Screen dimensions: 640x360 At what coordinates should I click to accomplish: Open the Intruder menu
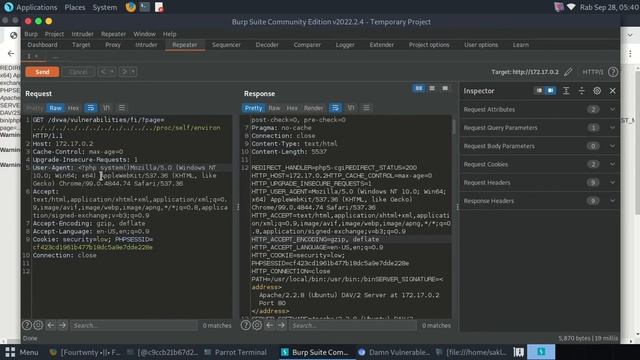coord(82,34)
